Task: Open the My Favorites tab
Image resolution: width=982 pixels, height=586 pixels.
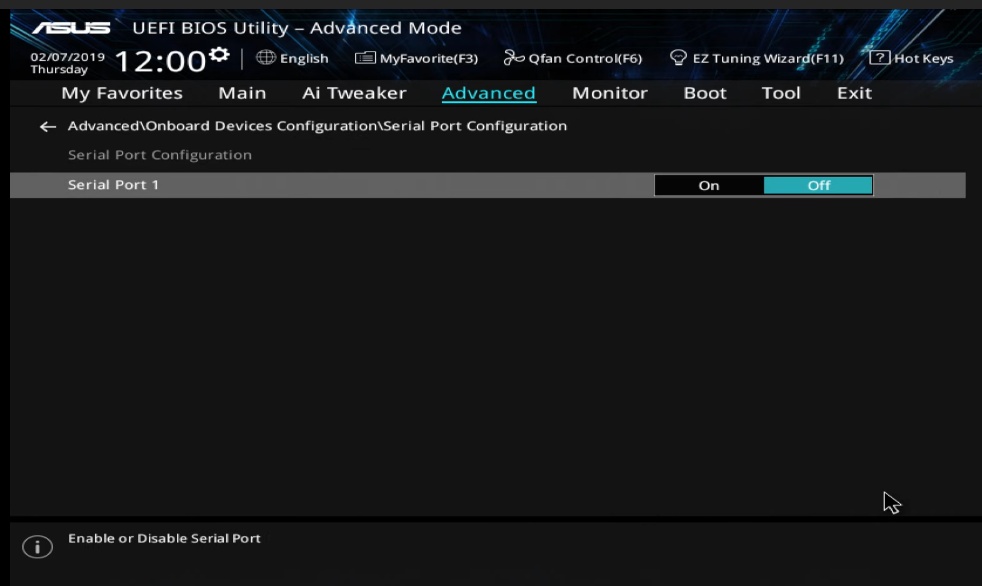Action: pos(121,93)
